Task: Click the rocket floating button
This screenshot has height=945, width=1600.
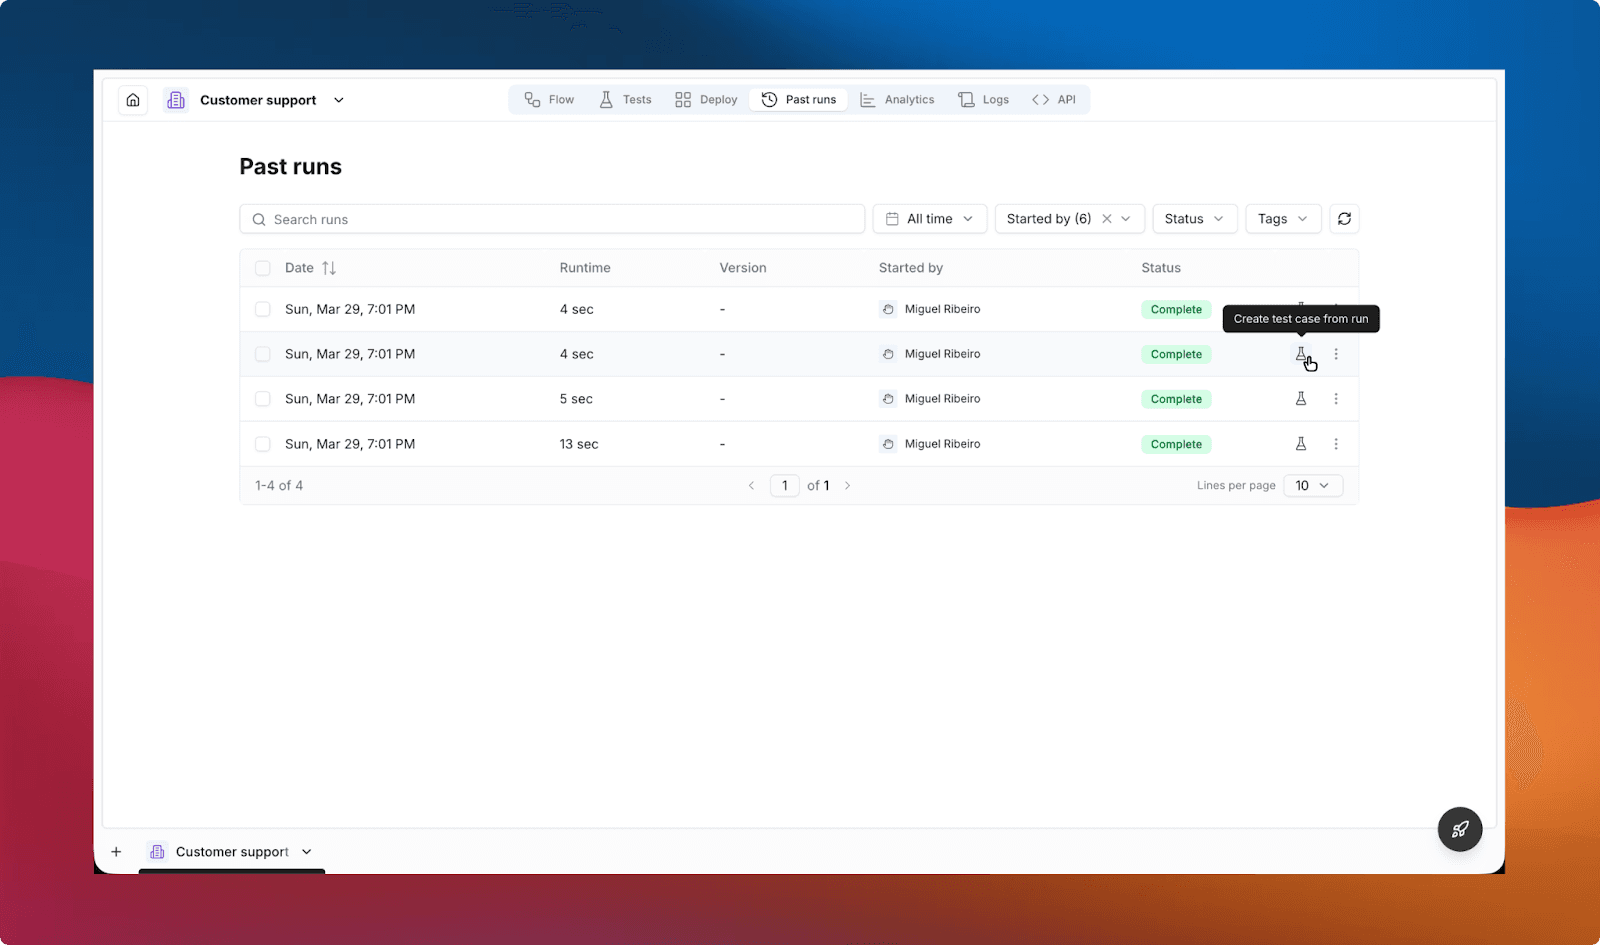Action: tap(1460, 829)
